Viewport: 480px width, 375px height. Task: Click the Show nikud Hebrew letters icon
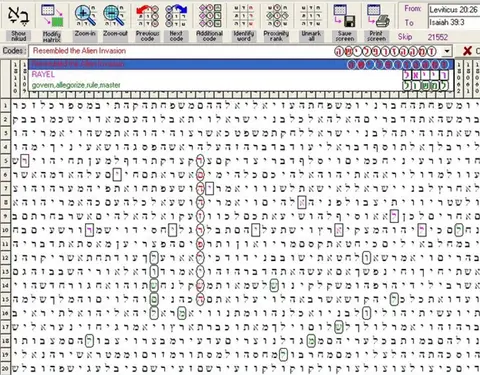[19, 16]
